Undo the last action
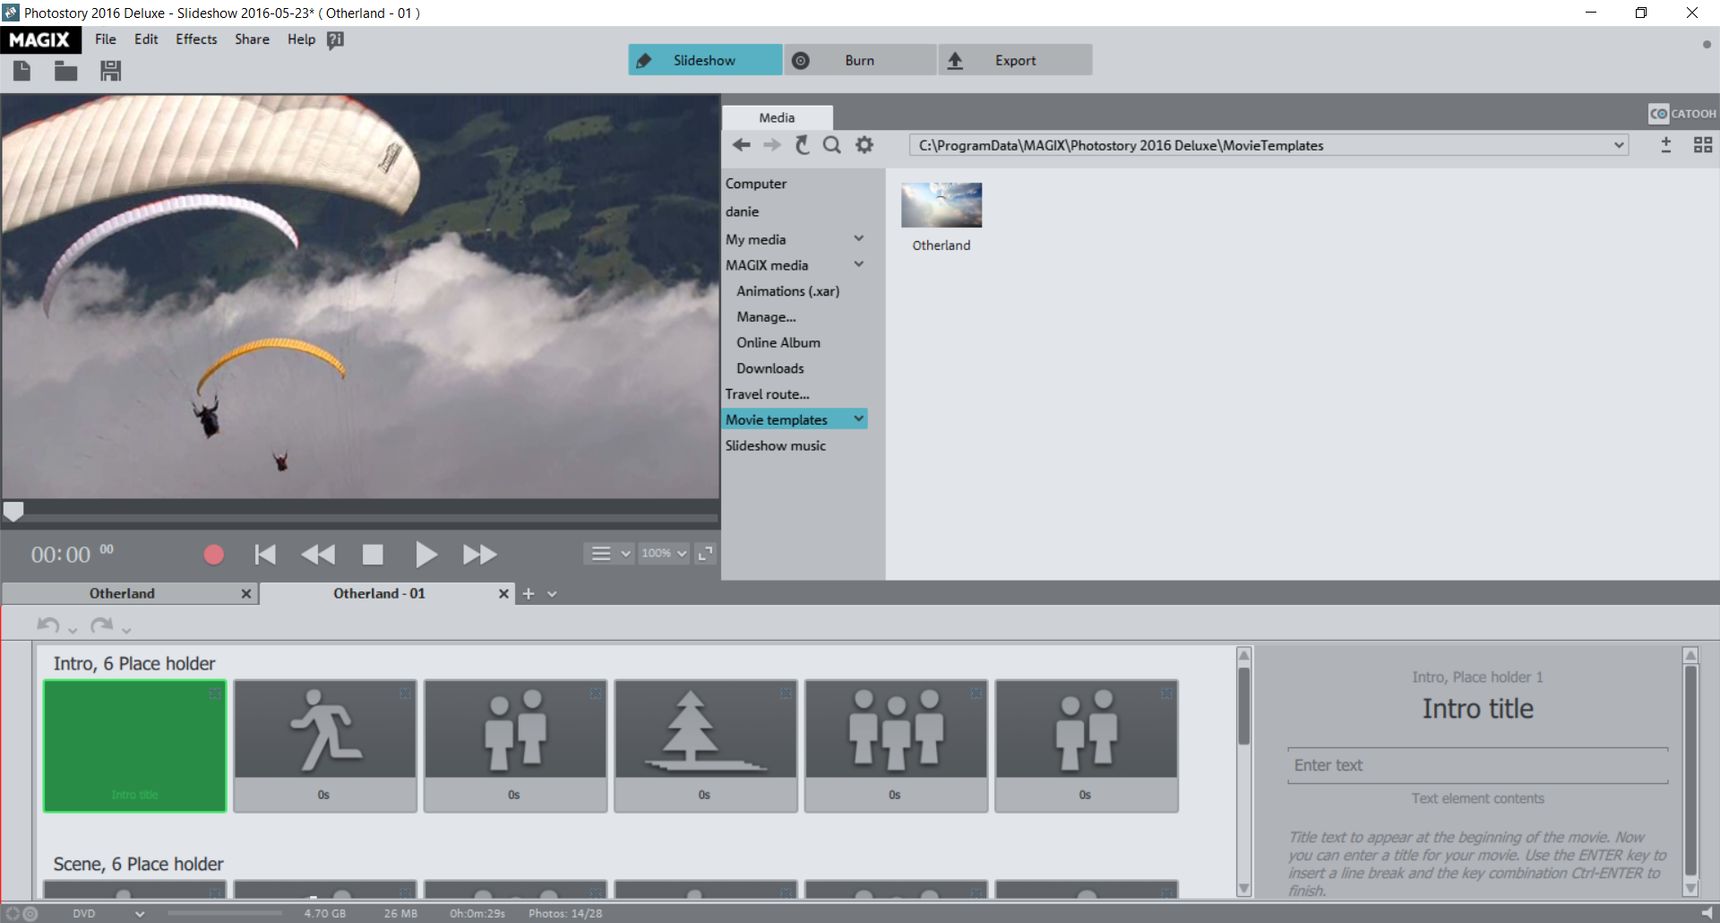This screenshot has width=1720, height=923. pyautogui.click(x=48, y=625)
